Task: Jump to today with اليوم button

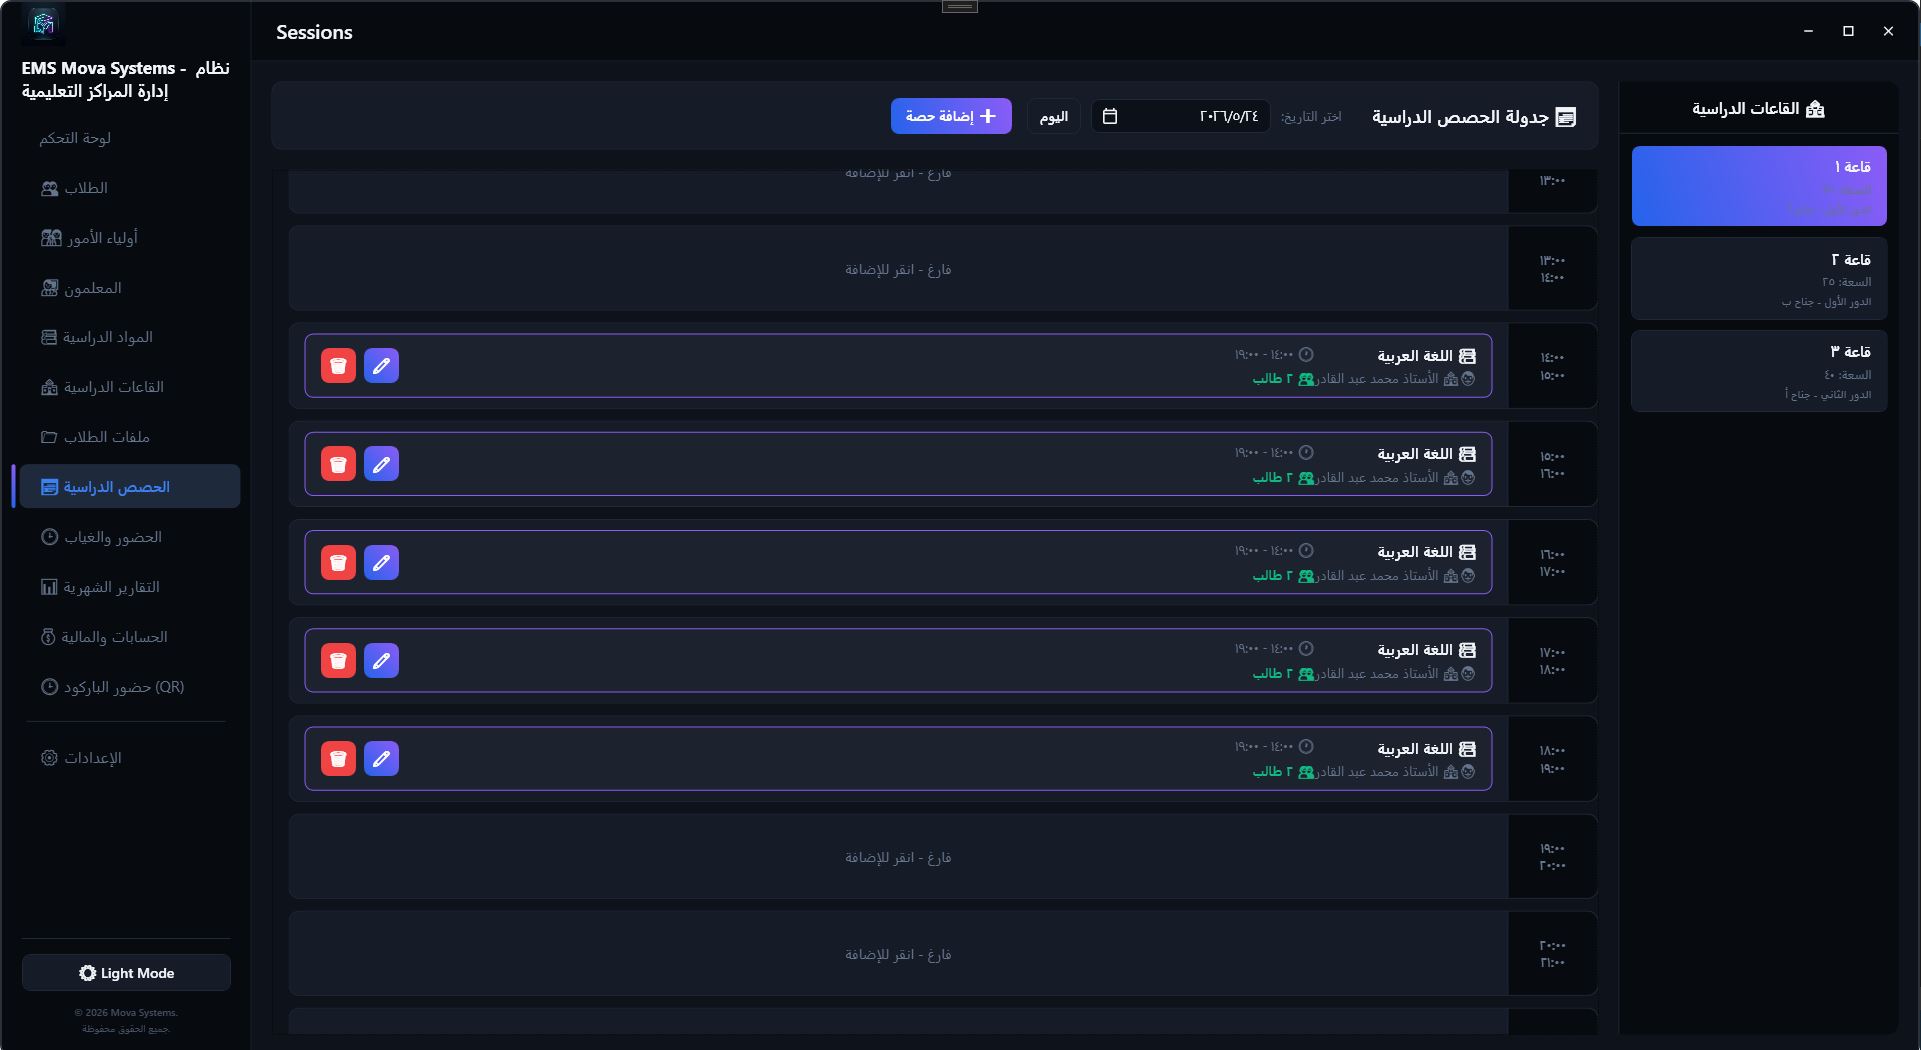Action: pyautogui.click(x=1053, y=117)
